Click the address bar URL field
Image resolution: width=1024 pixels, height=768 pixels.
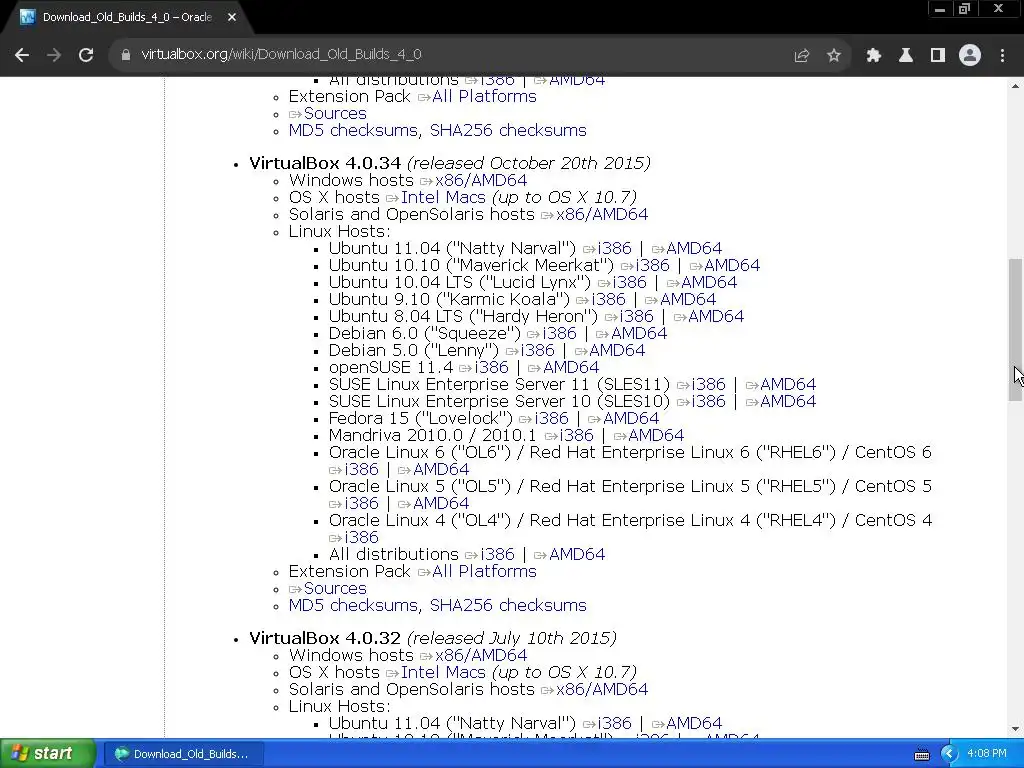[x=457, y=55]
